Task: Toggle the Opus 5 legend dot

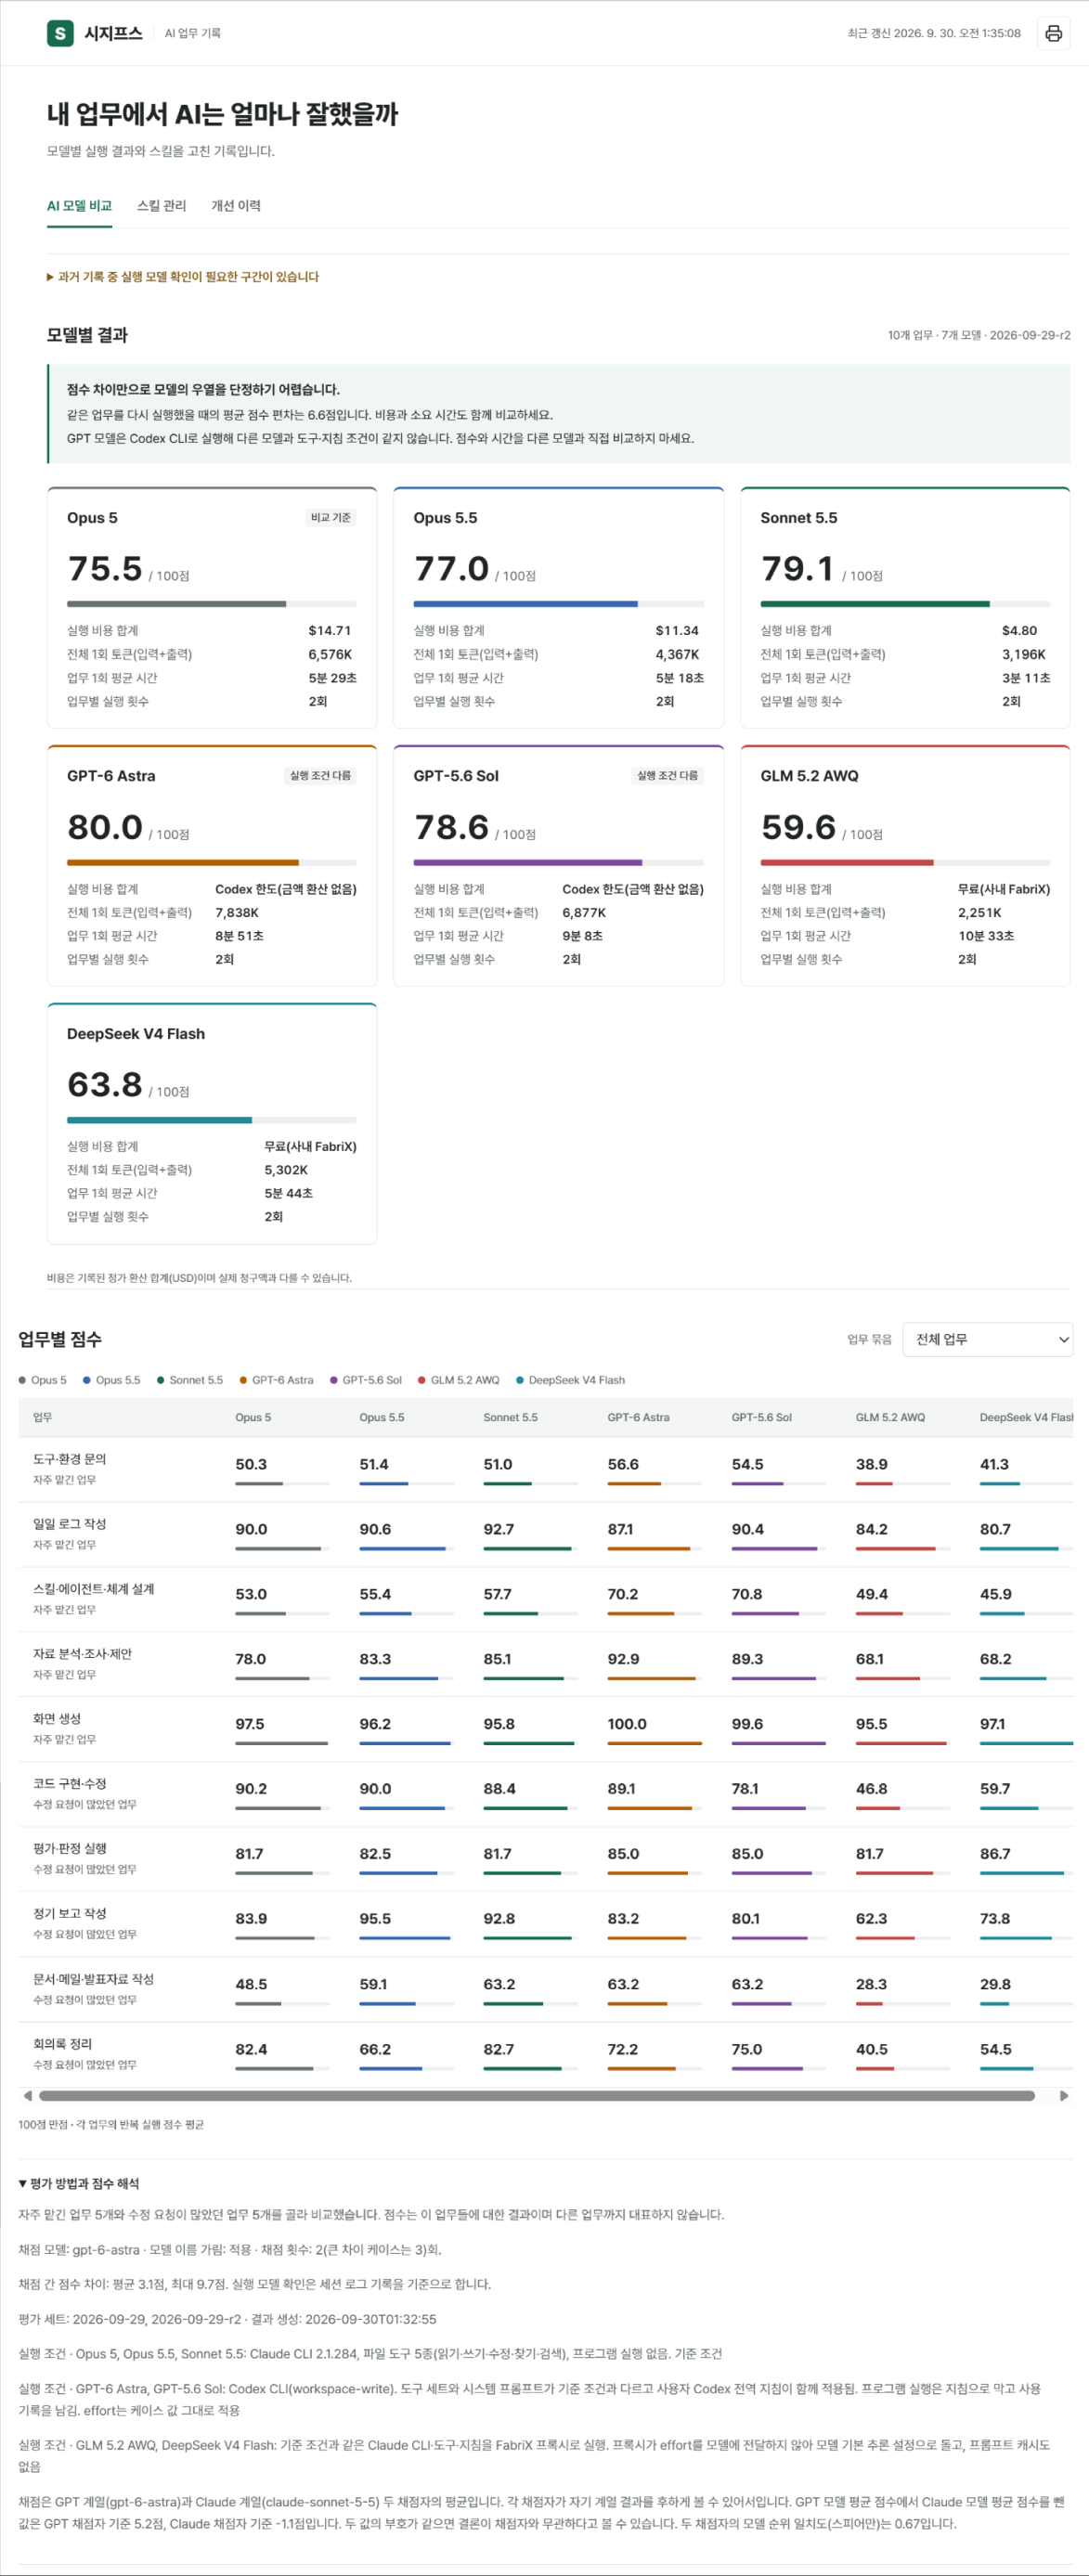Action: tap(22, 1380)
